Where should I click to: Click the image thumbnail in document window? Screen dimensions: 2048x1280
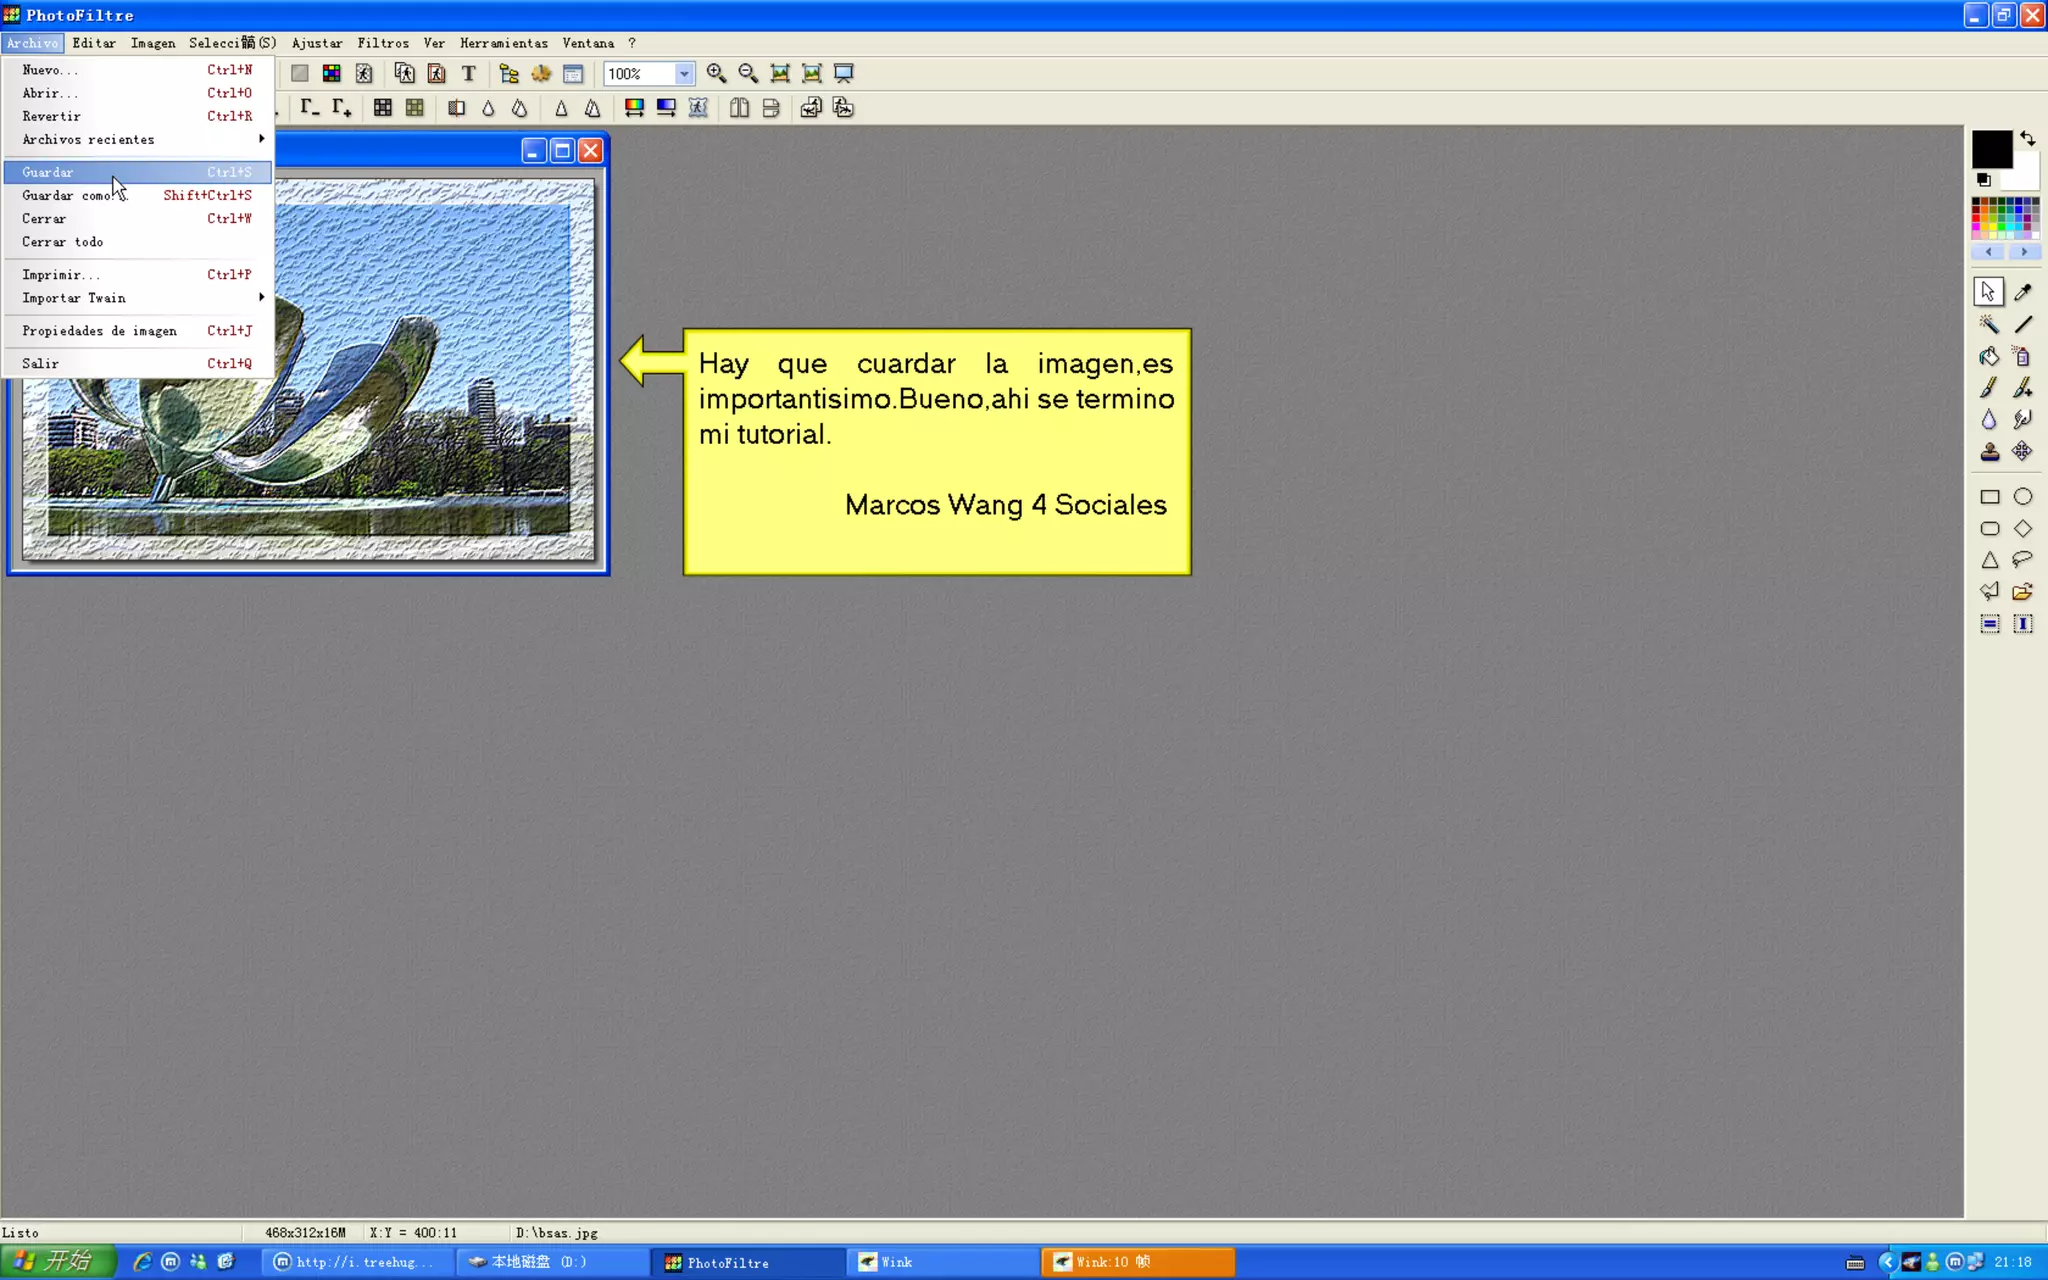coord(308,369)
